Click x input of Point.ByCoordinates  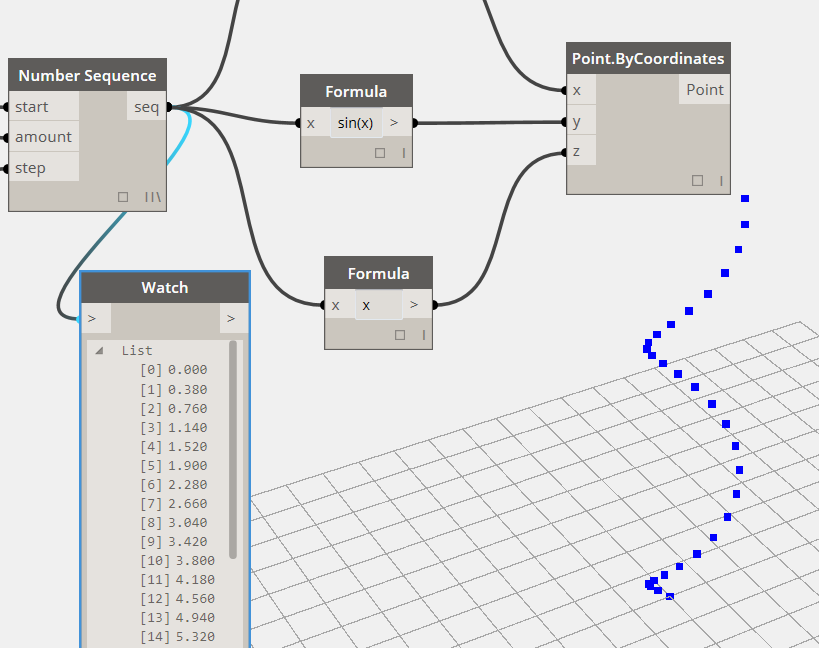tap(581, 90)
